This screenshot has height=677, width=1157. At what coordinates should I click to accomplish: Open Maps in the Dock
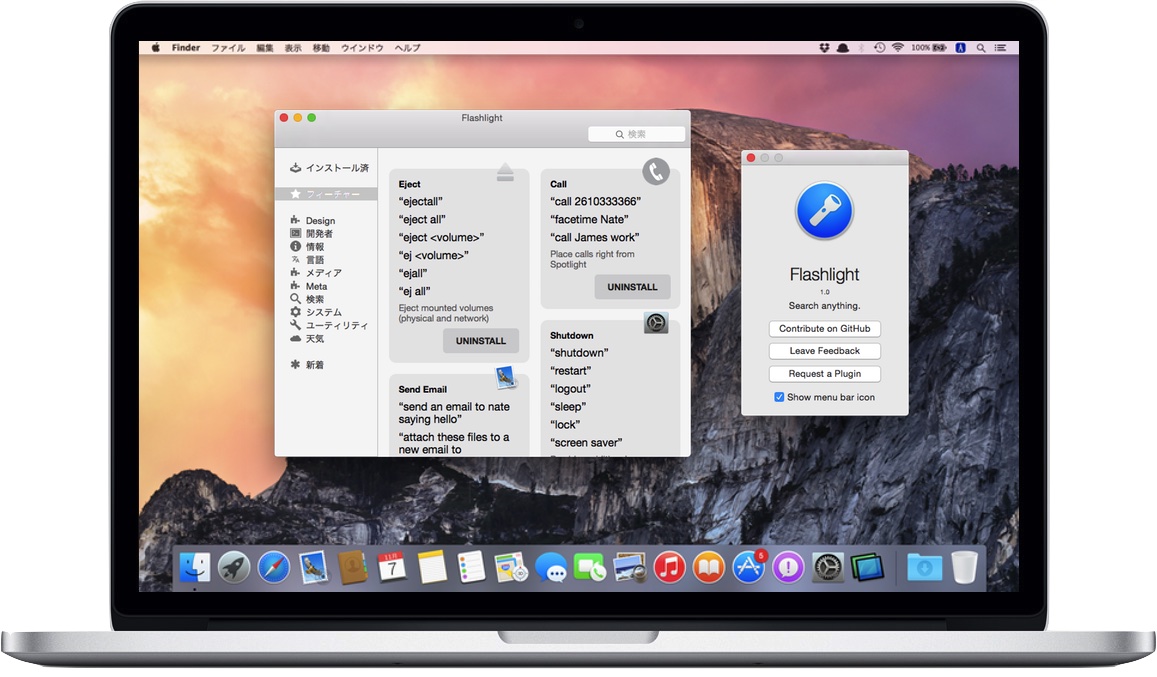(x=511, y=568)
